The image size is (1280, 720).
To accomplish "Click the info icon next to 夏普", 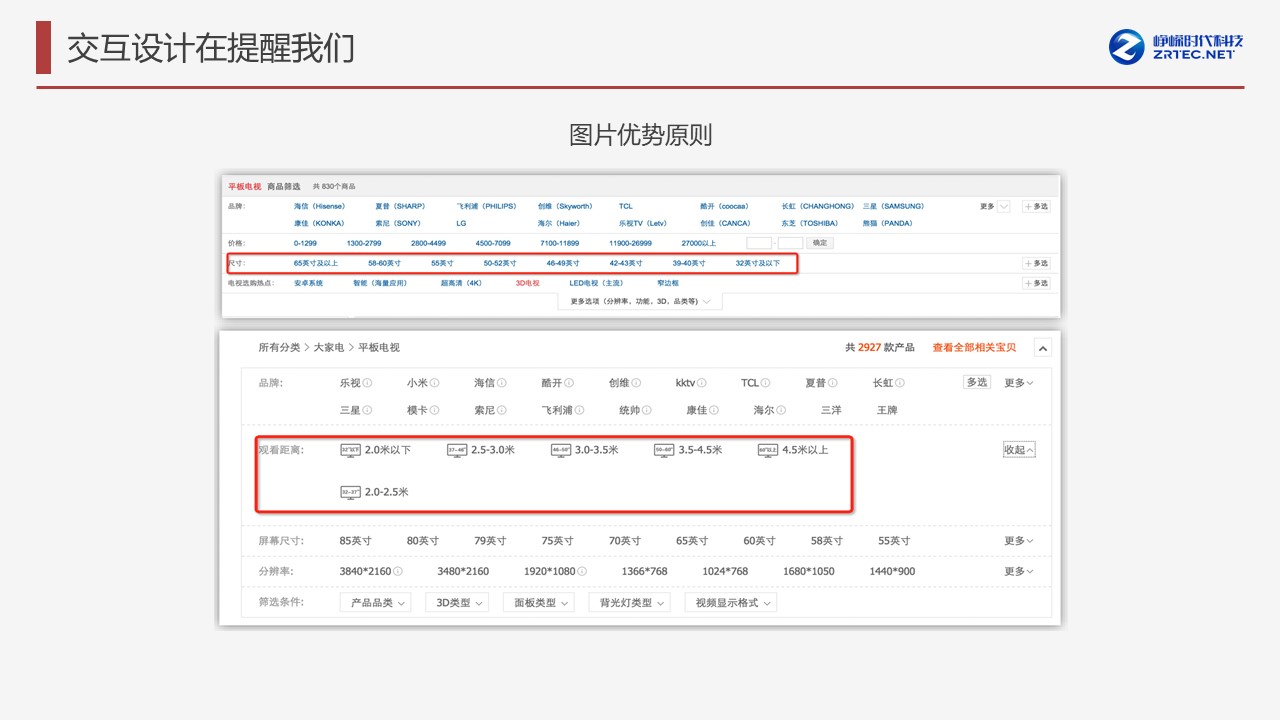I will [x=832, y=383].
